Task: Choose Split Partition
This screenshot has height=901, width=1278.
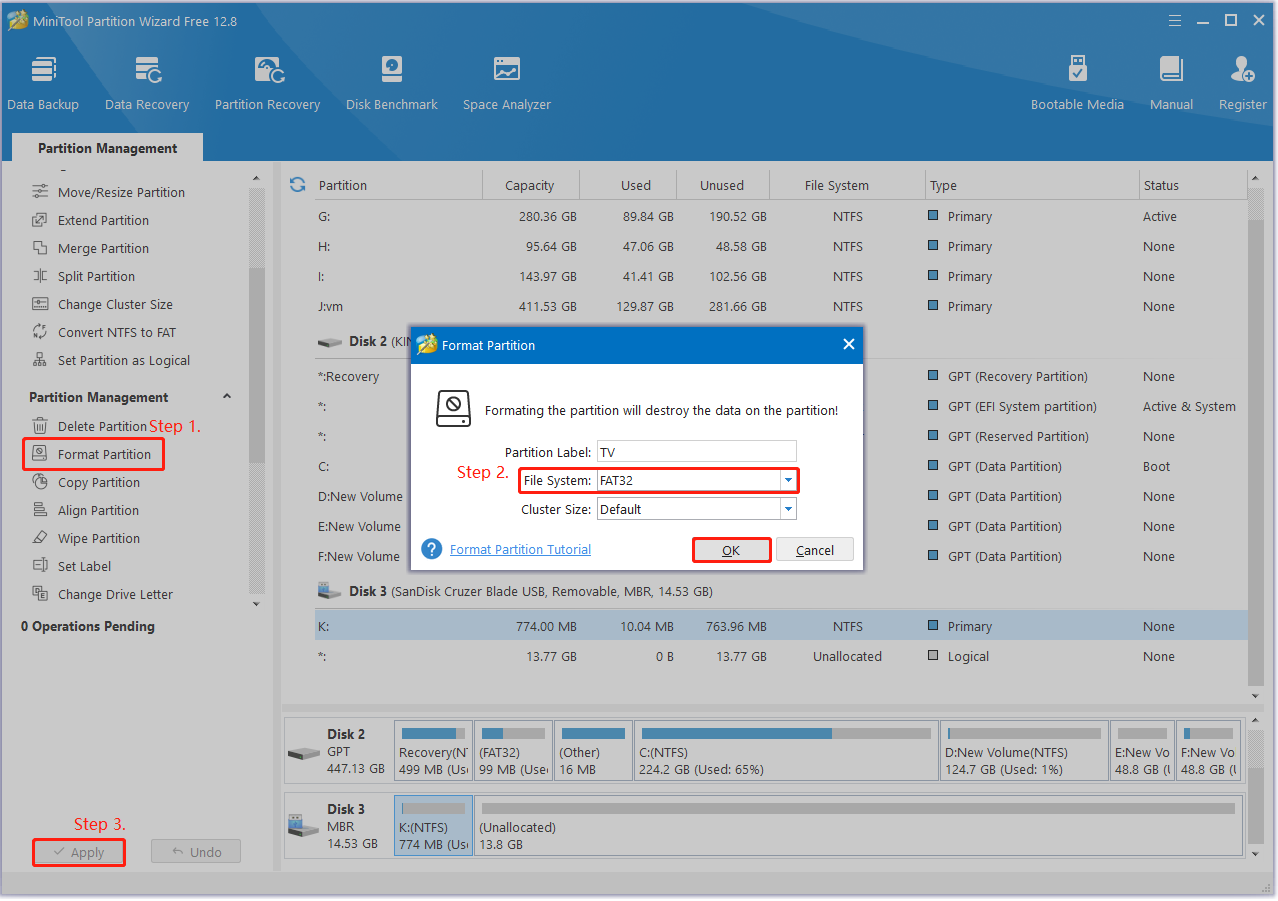Action: 96,276
